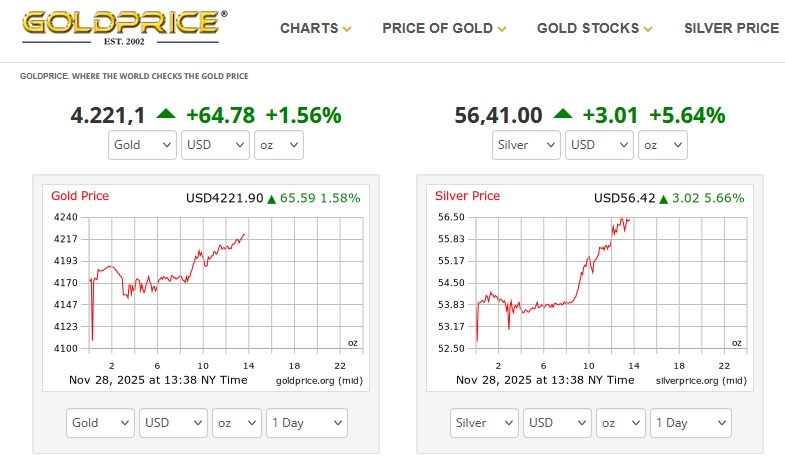Open the Silver metal dropdown above the chart
The width and height of the screenshot is (785, 462).
526,145
